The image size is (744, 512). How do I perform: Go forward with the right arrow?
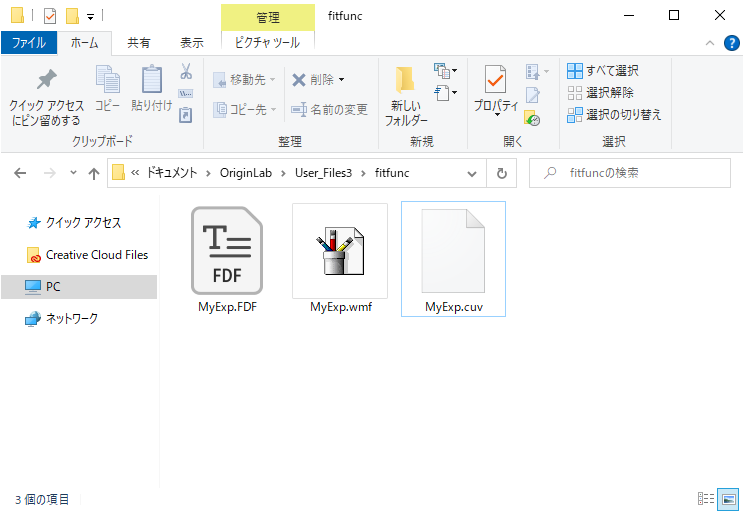click(x=49, y=173)
